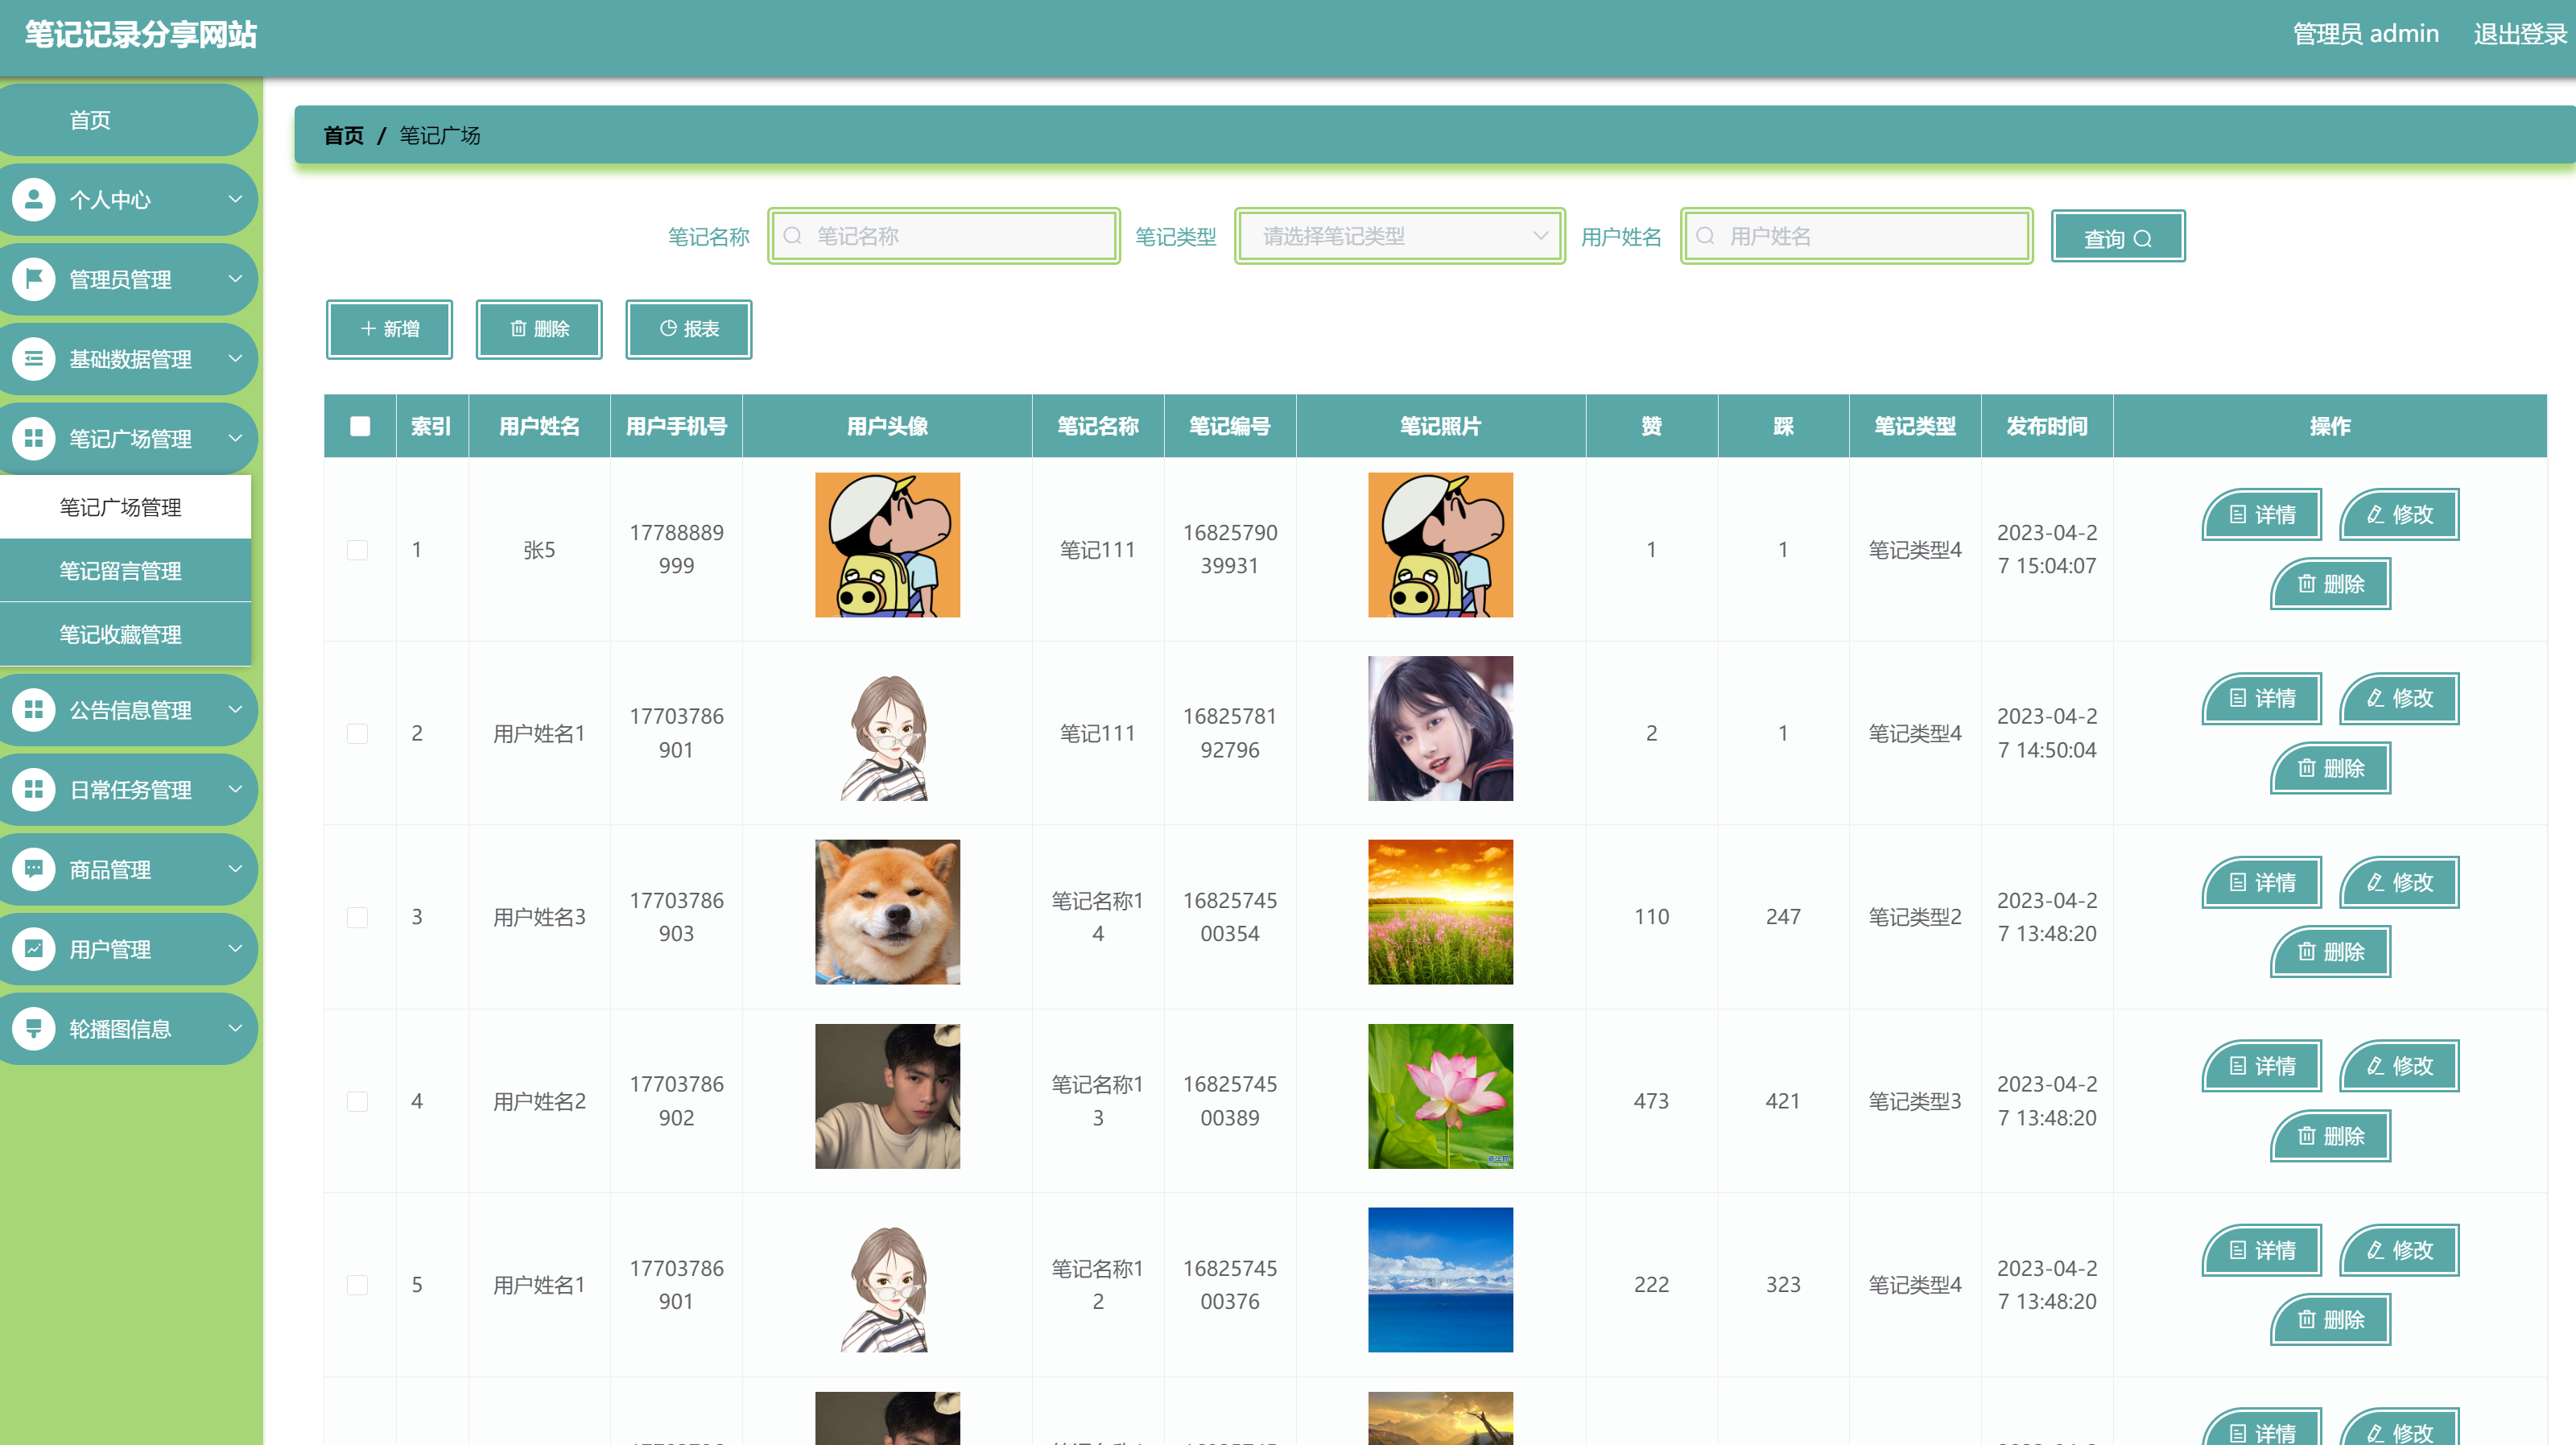This screenshot has width=2576, height=1445.
Task: Check the checkbox for row index 2
Action: [357, 734]
